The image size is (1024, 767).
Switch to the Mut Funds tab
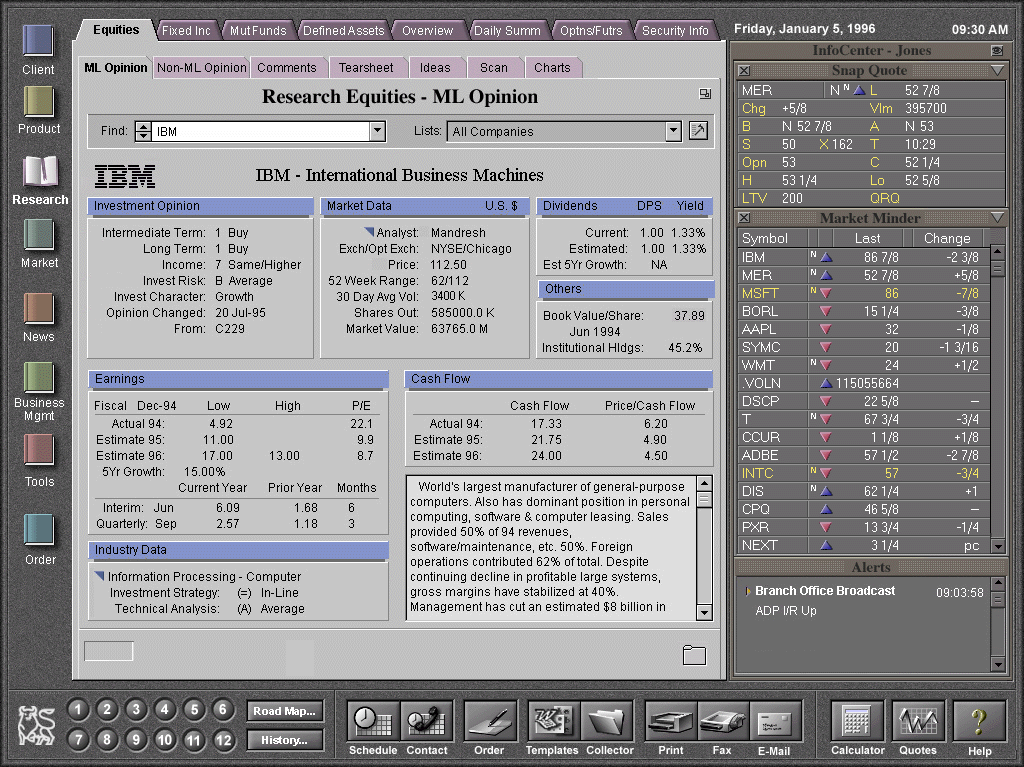point(258,31)
